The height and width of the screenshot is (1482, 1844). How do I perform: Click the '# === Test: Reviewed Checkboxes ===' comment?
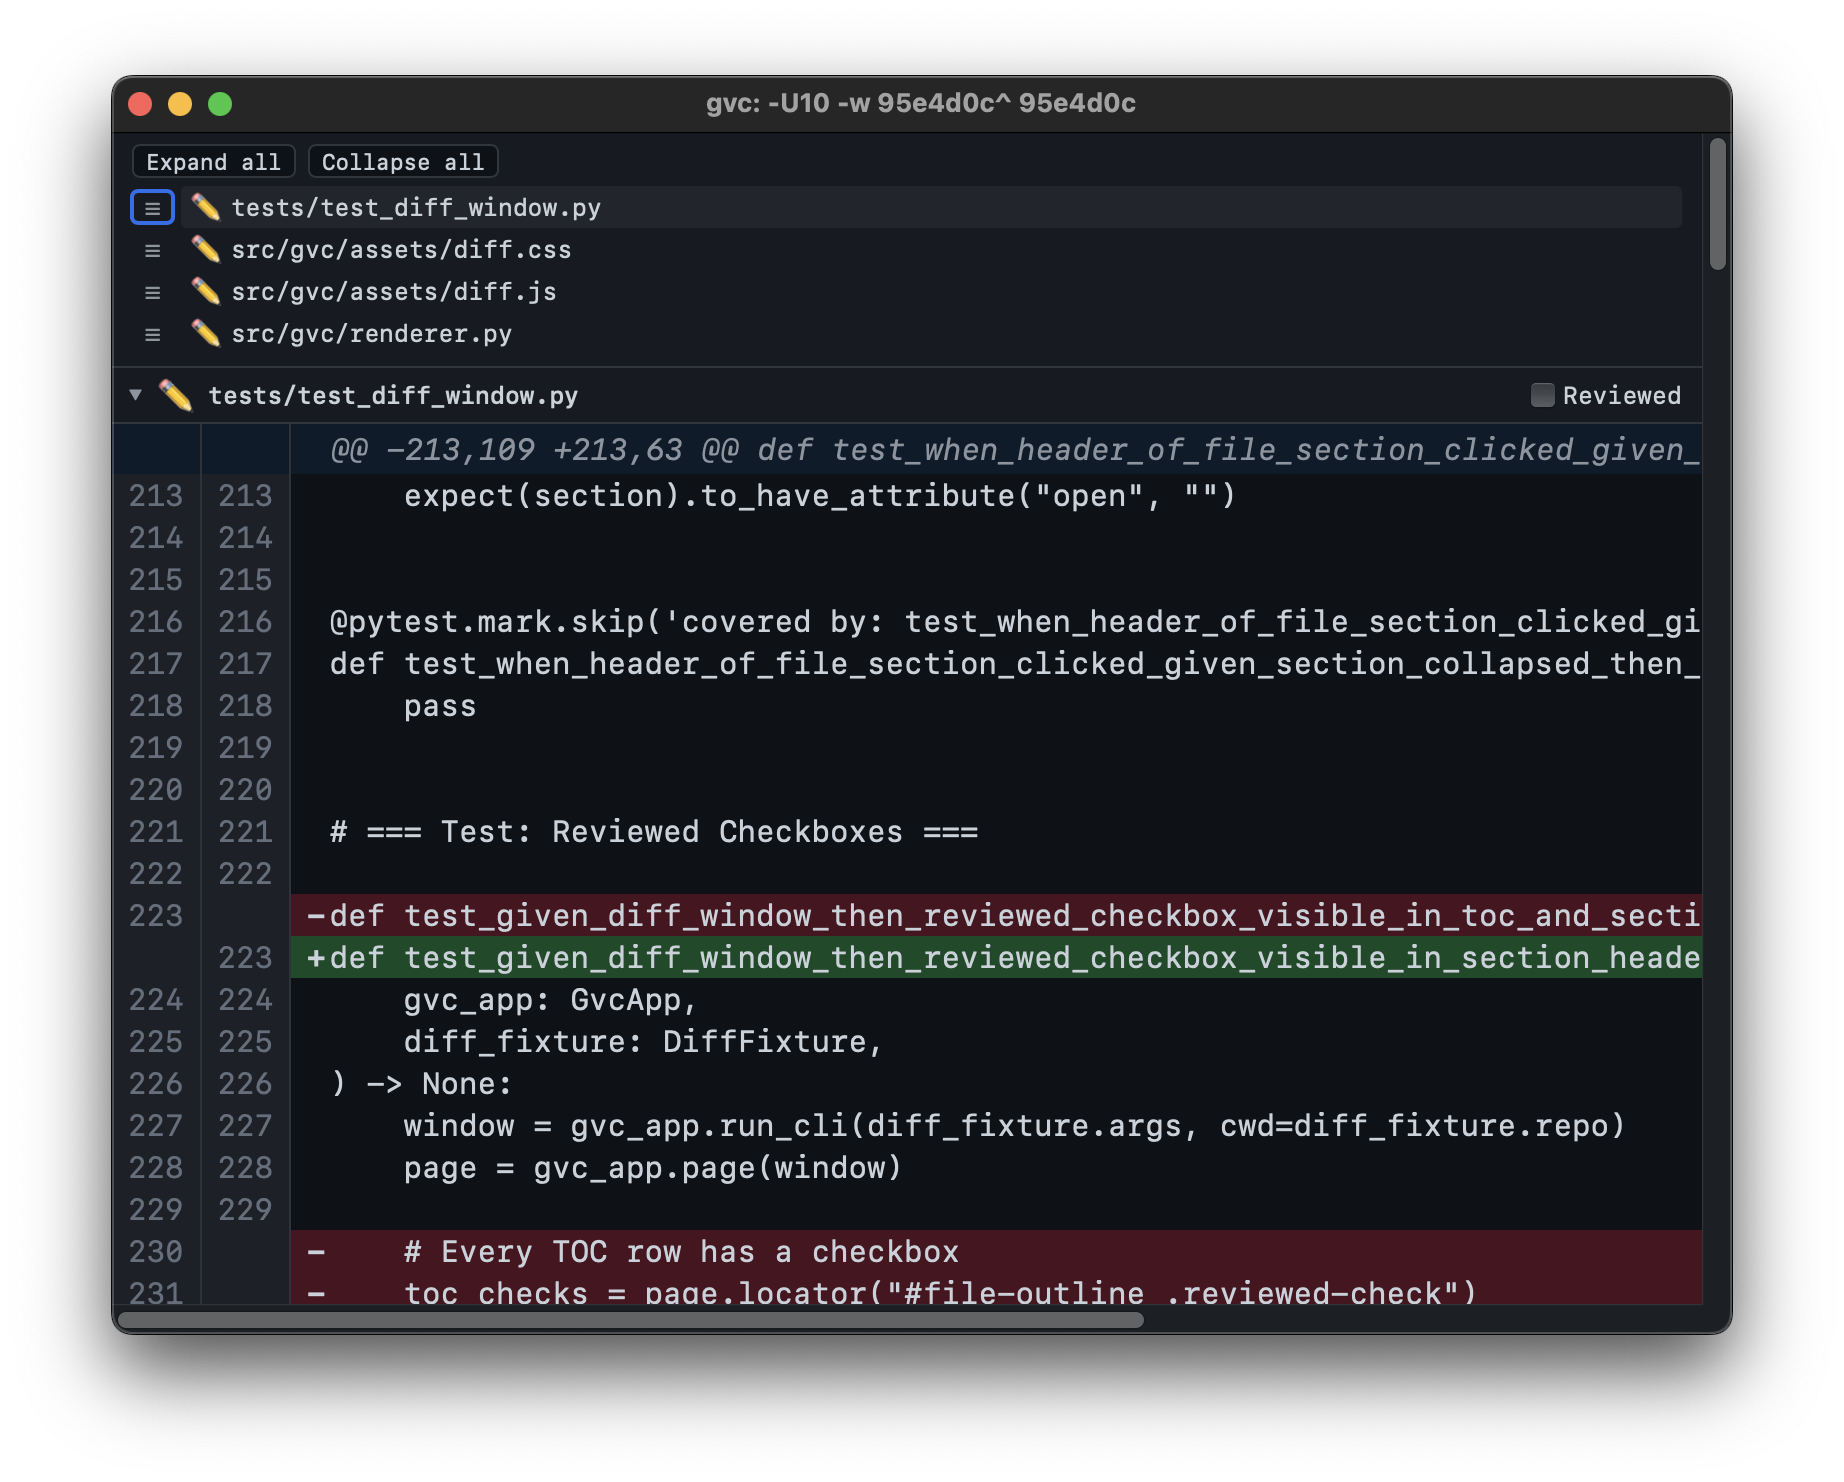654,832
